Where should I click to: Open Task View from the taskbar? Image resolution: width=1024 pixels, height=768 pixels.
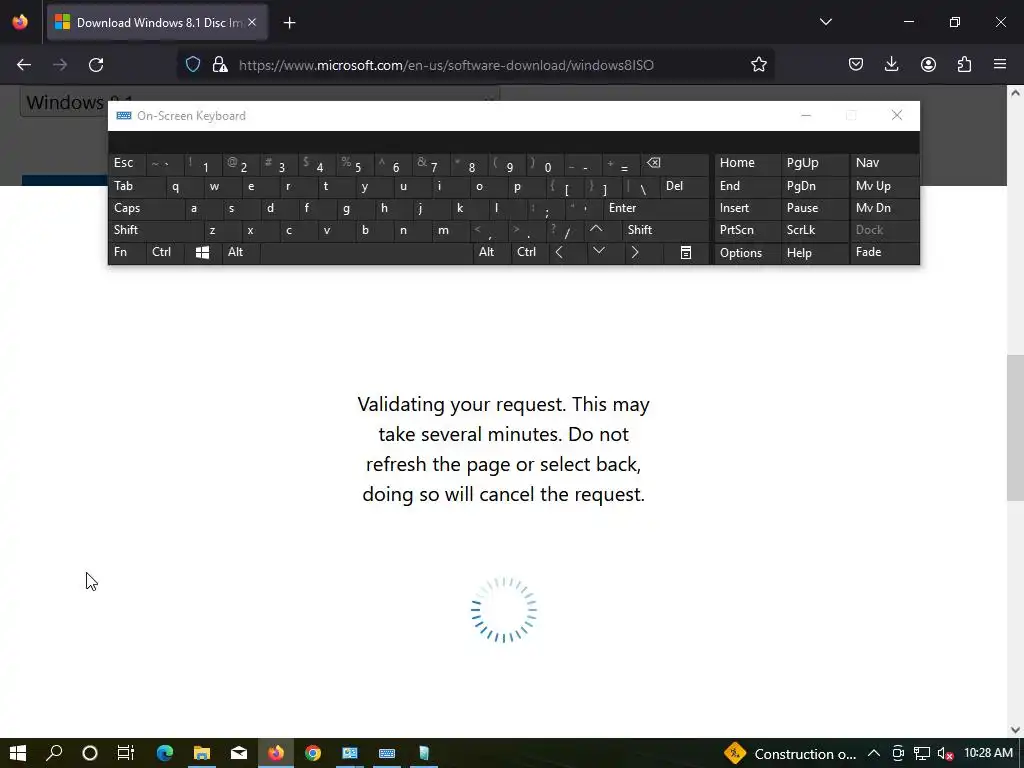(x=125, y=753)
